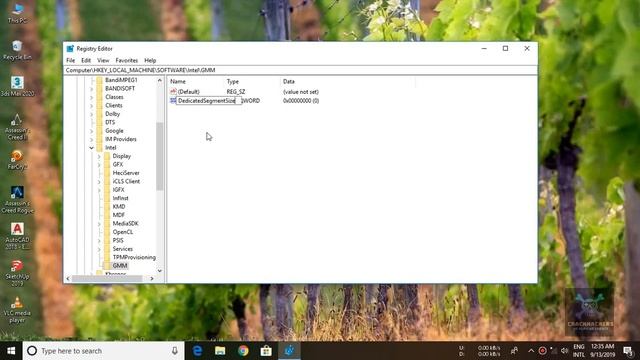Open the File menu
This screenshot has width=640, height=360.
click(71, 60)
